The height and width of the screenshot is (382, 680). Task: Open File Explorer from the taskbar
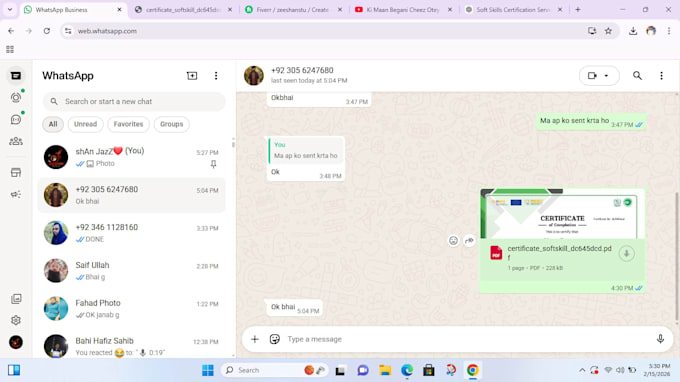[385, 370]
